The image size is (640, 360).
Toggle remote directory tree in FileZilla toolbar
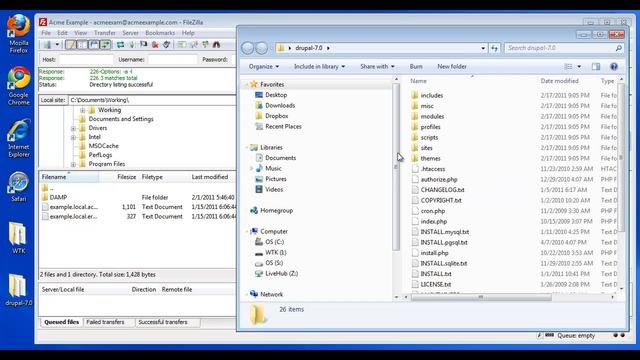tap(94, 44)
